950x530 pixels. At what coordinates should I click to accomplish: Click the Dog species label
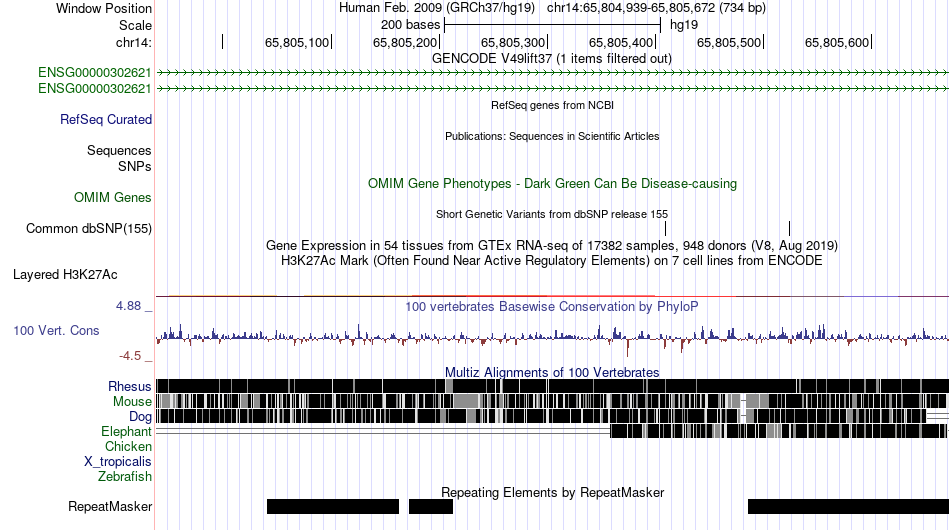(140, 417)
